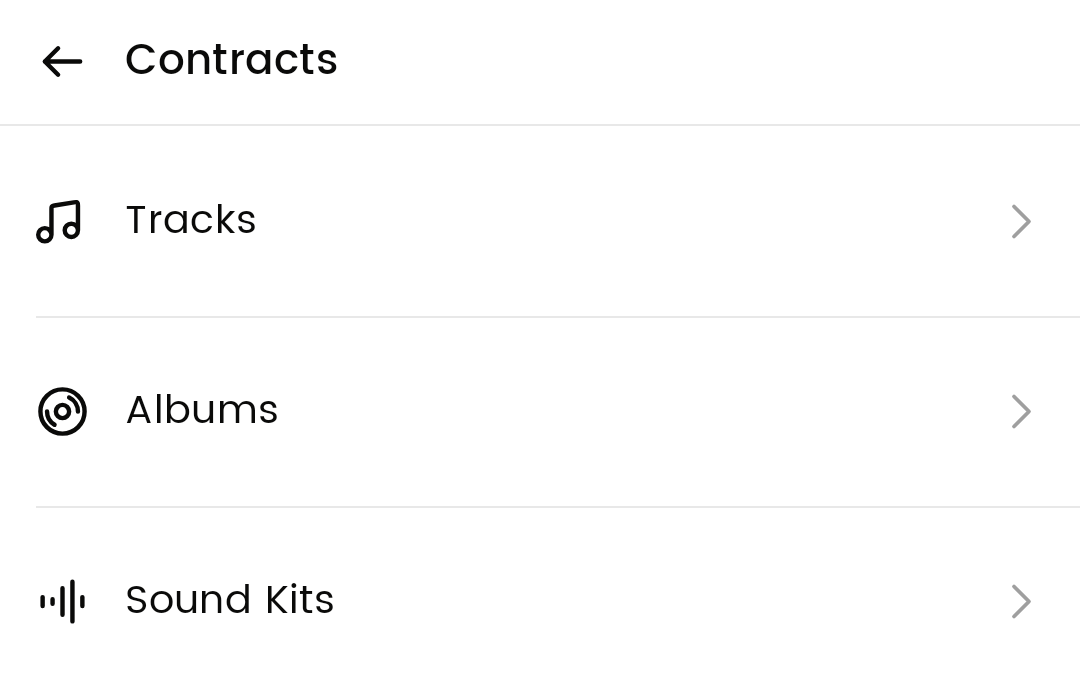Click the chevron at the Sound Kits row end

click(1021, 601)
